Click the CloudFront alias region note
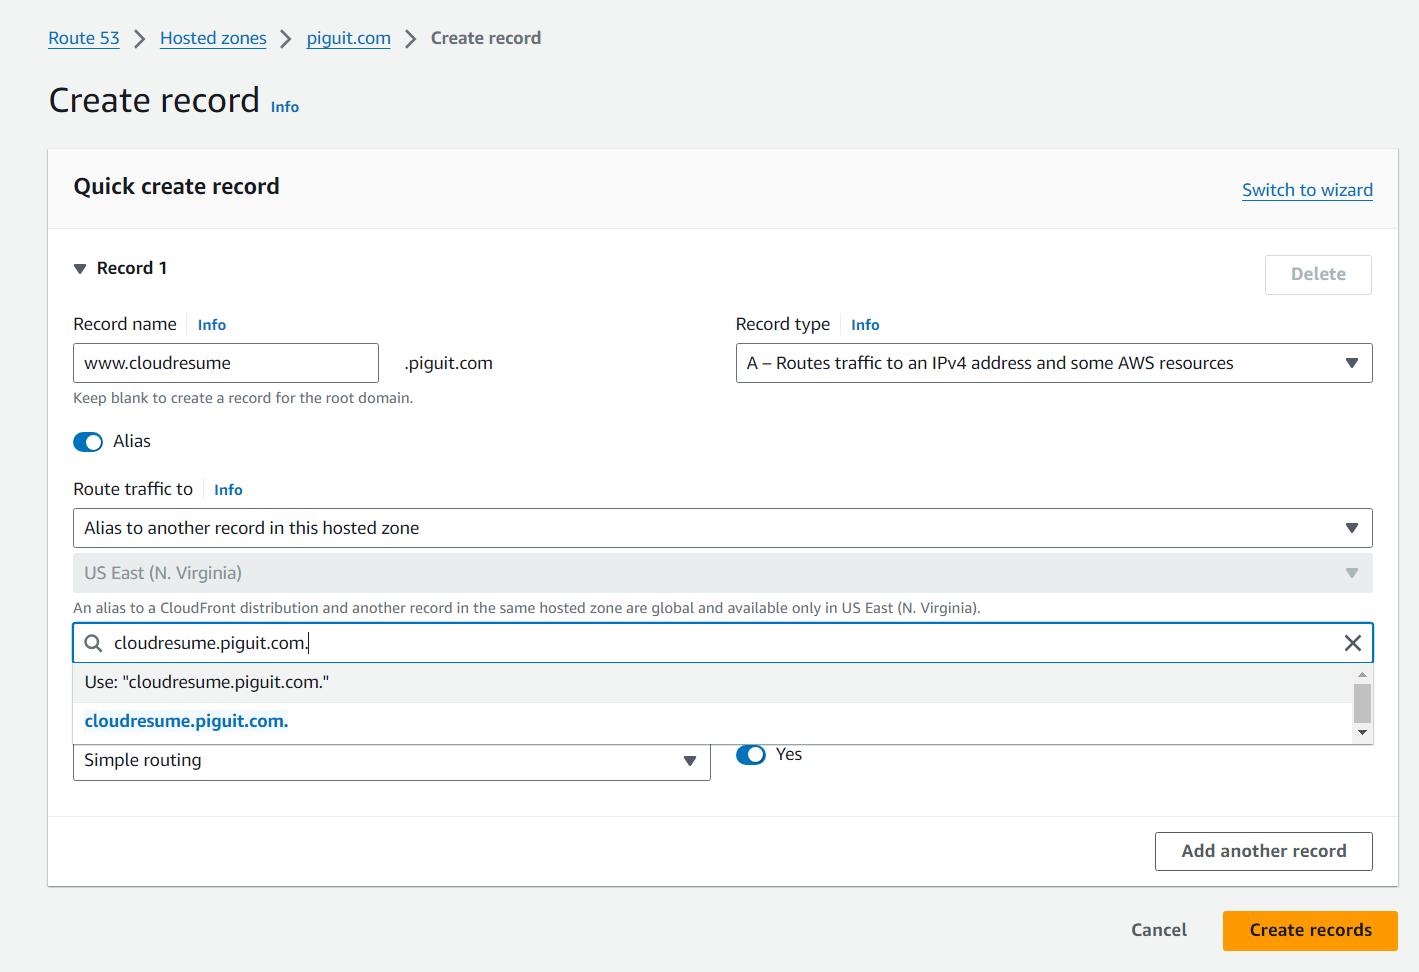Viewport: 1419px width, 972px height. (x=527, y=608)
